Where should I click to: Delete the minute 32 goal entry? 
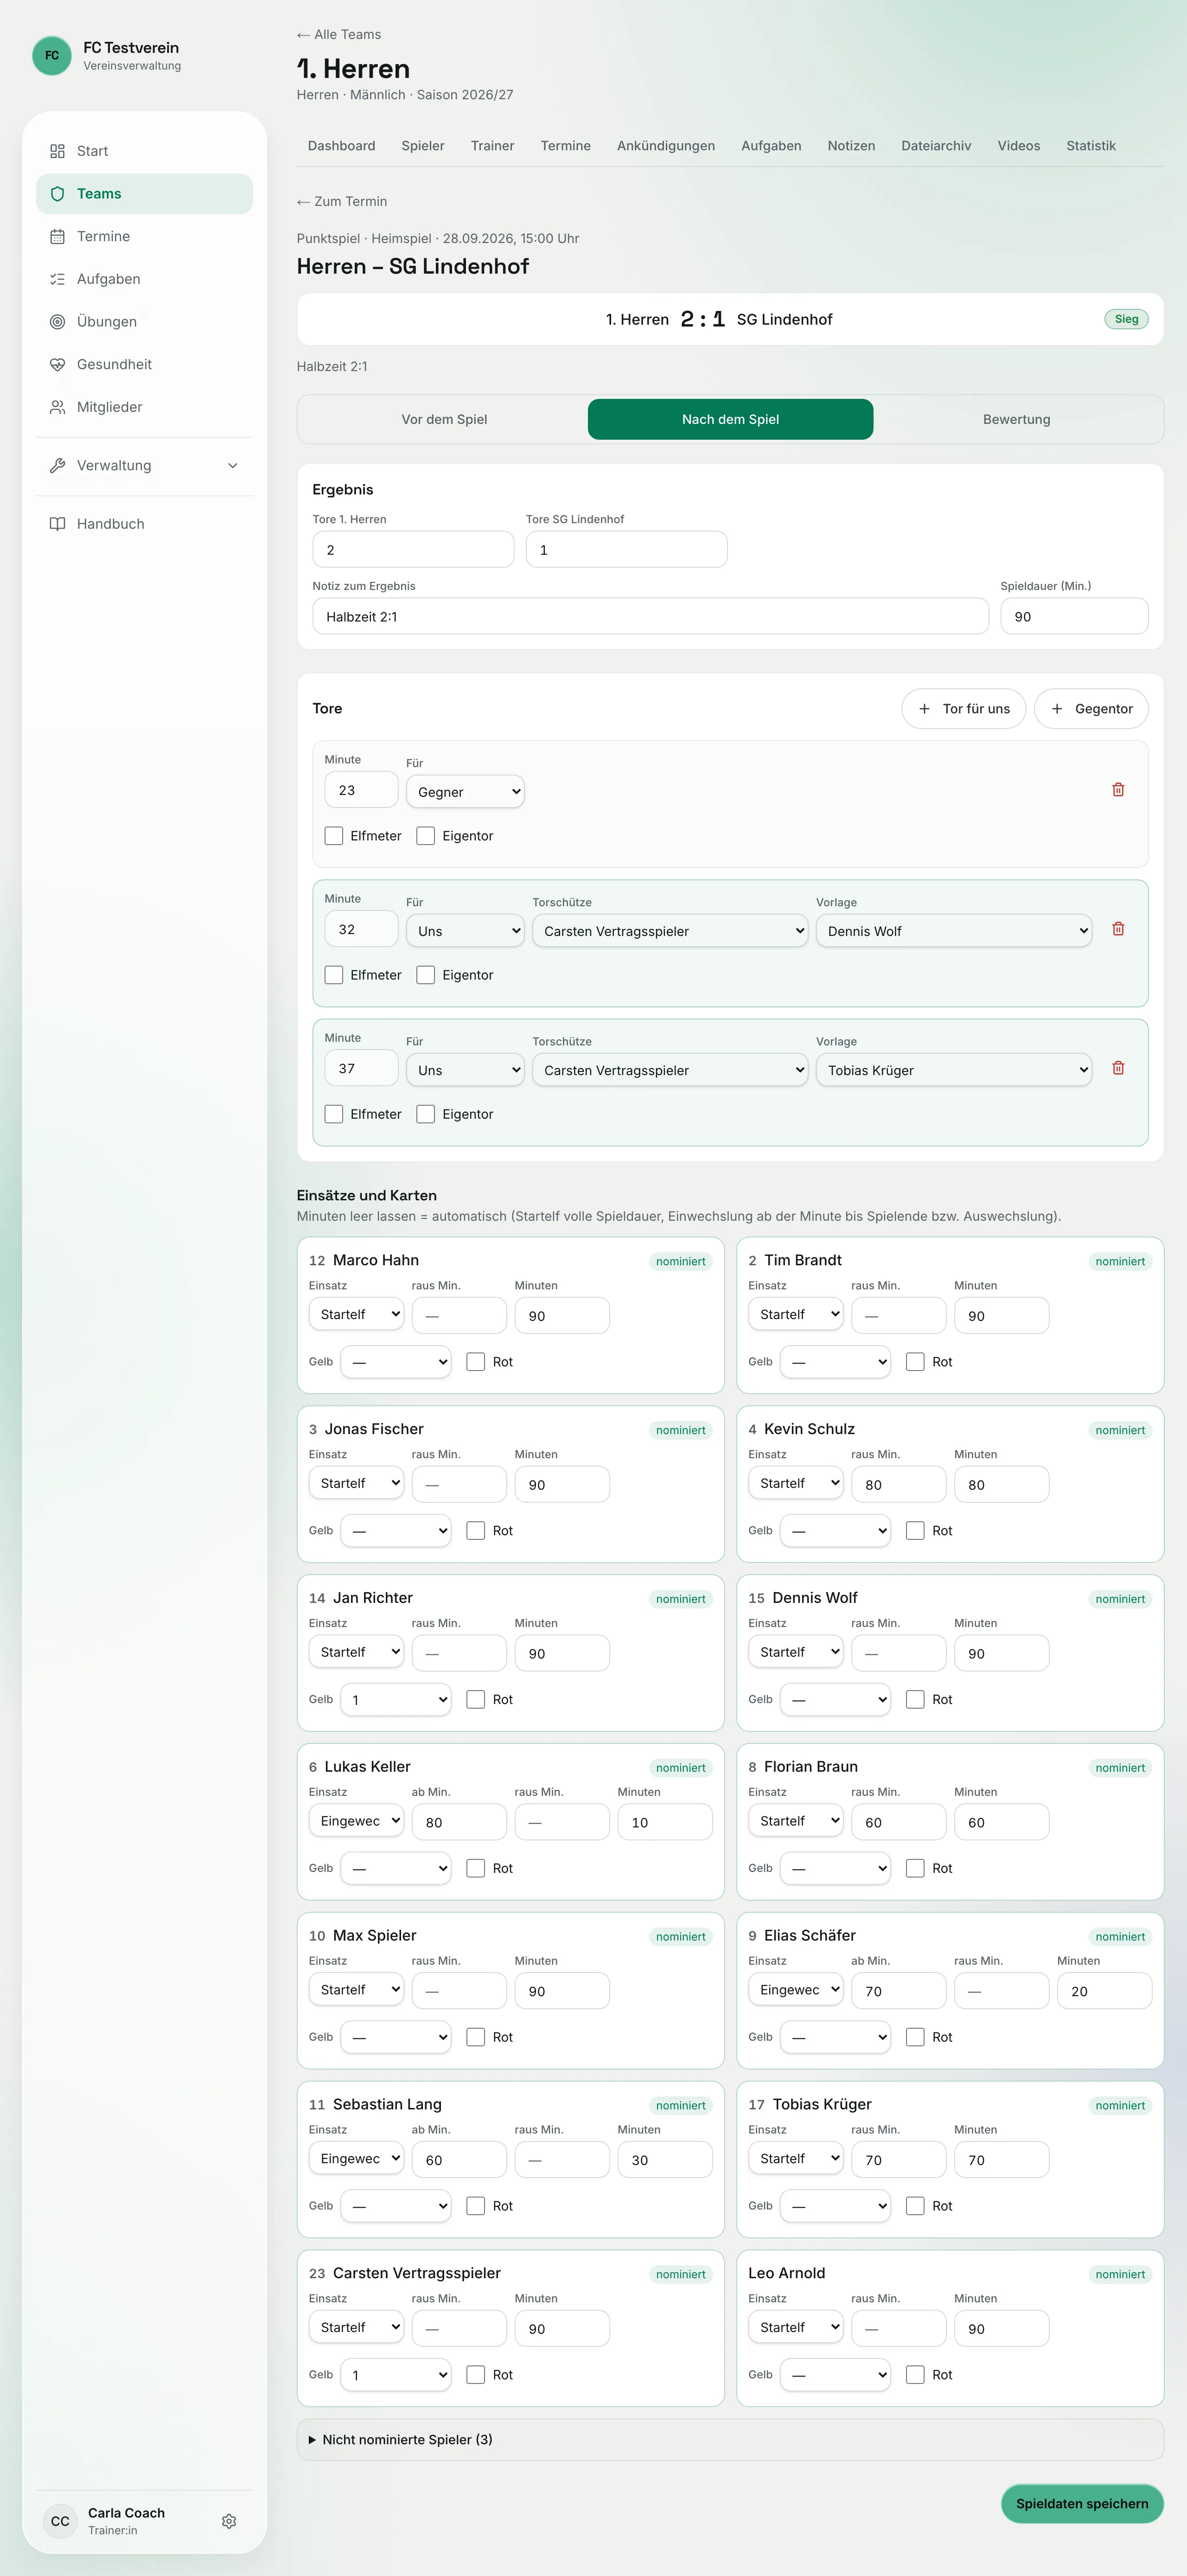click(1118, 929)
